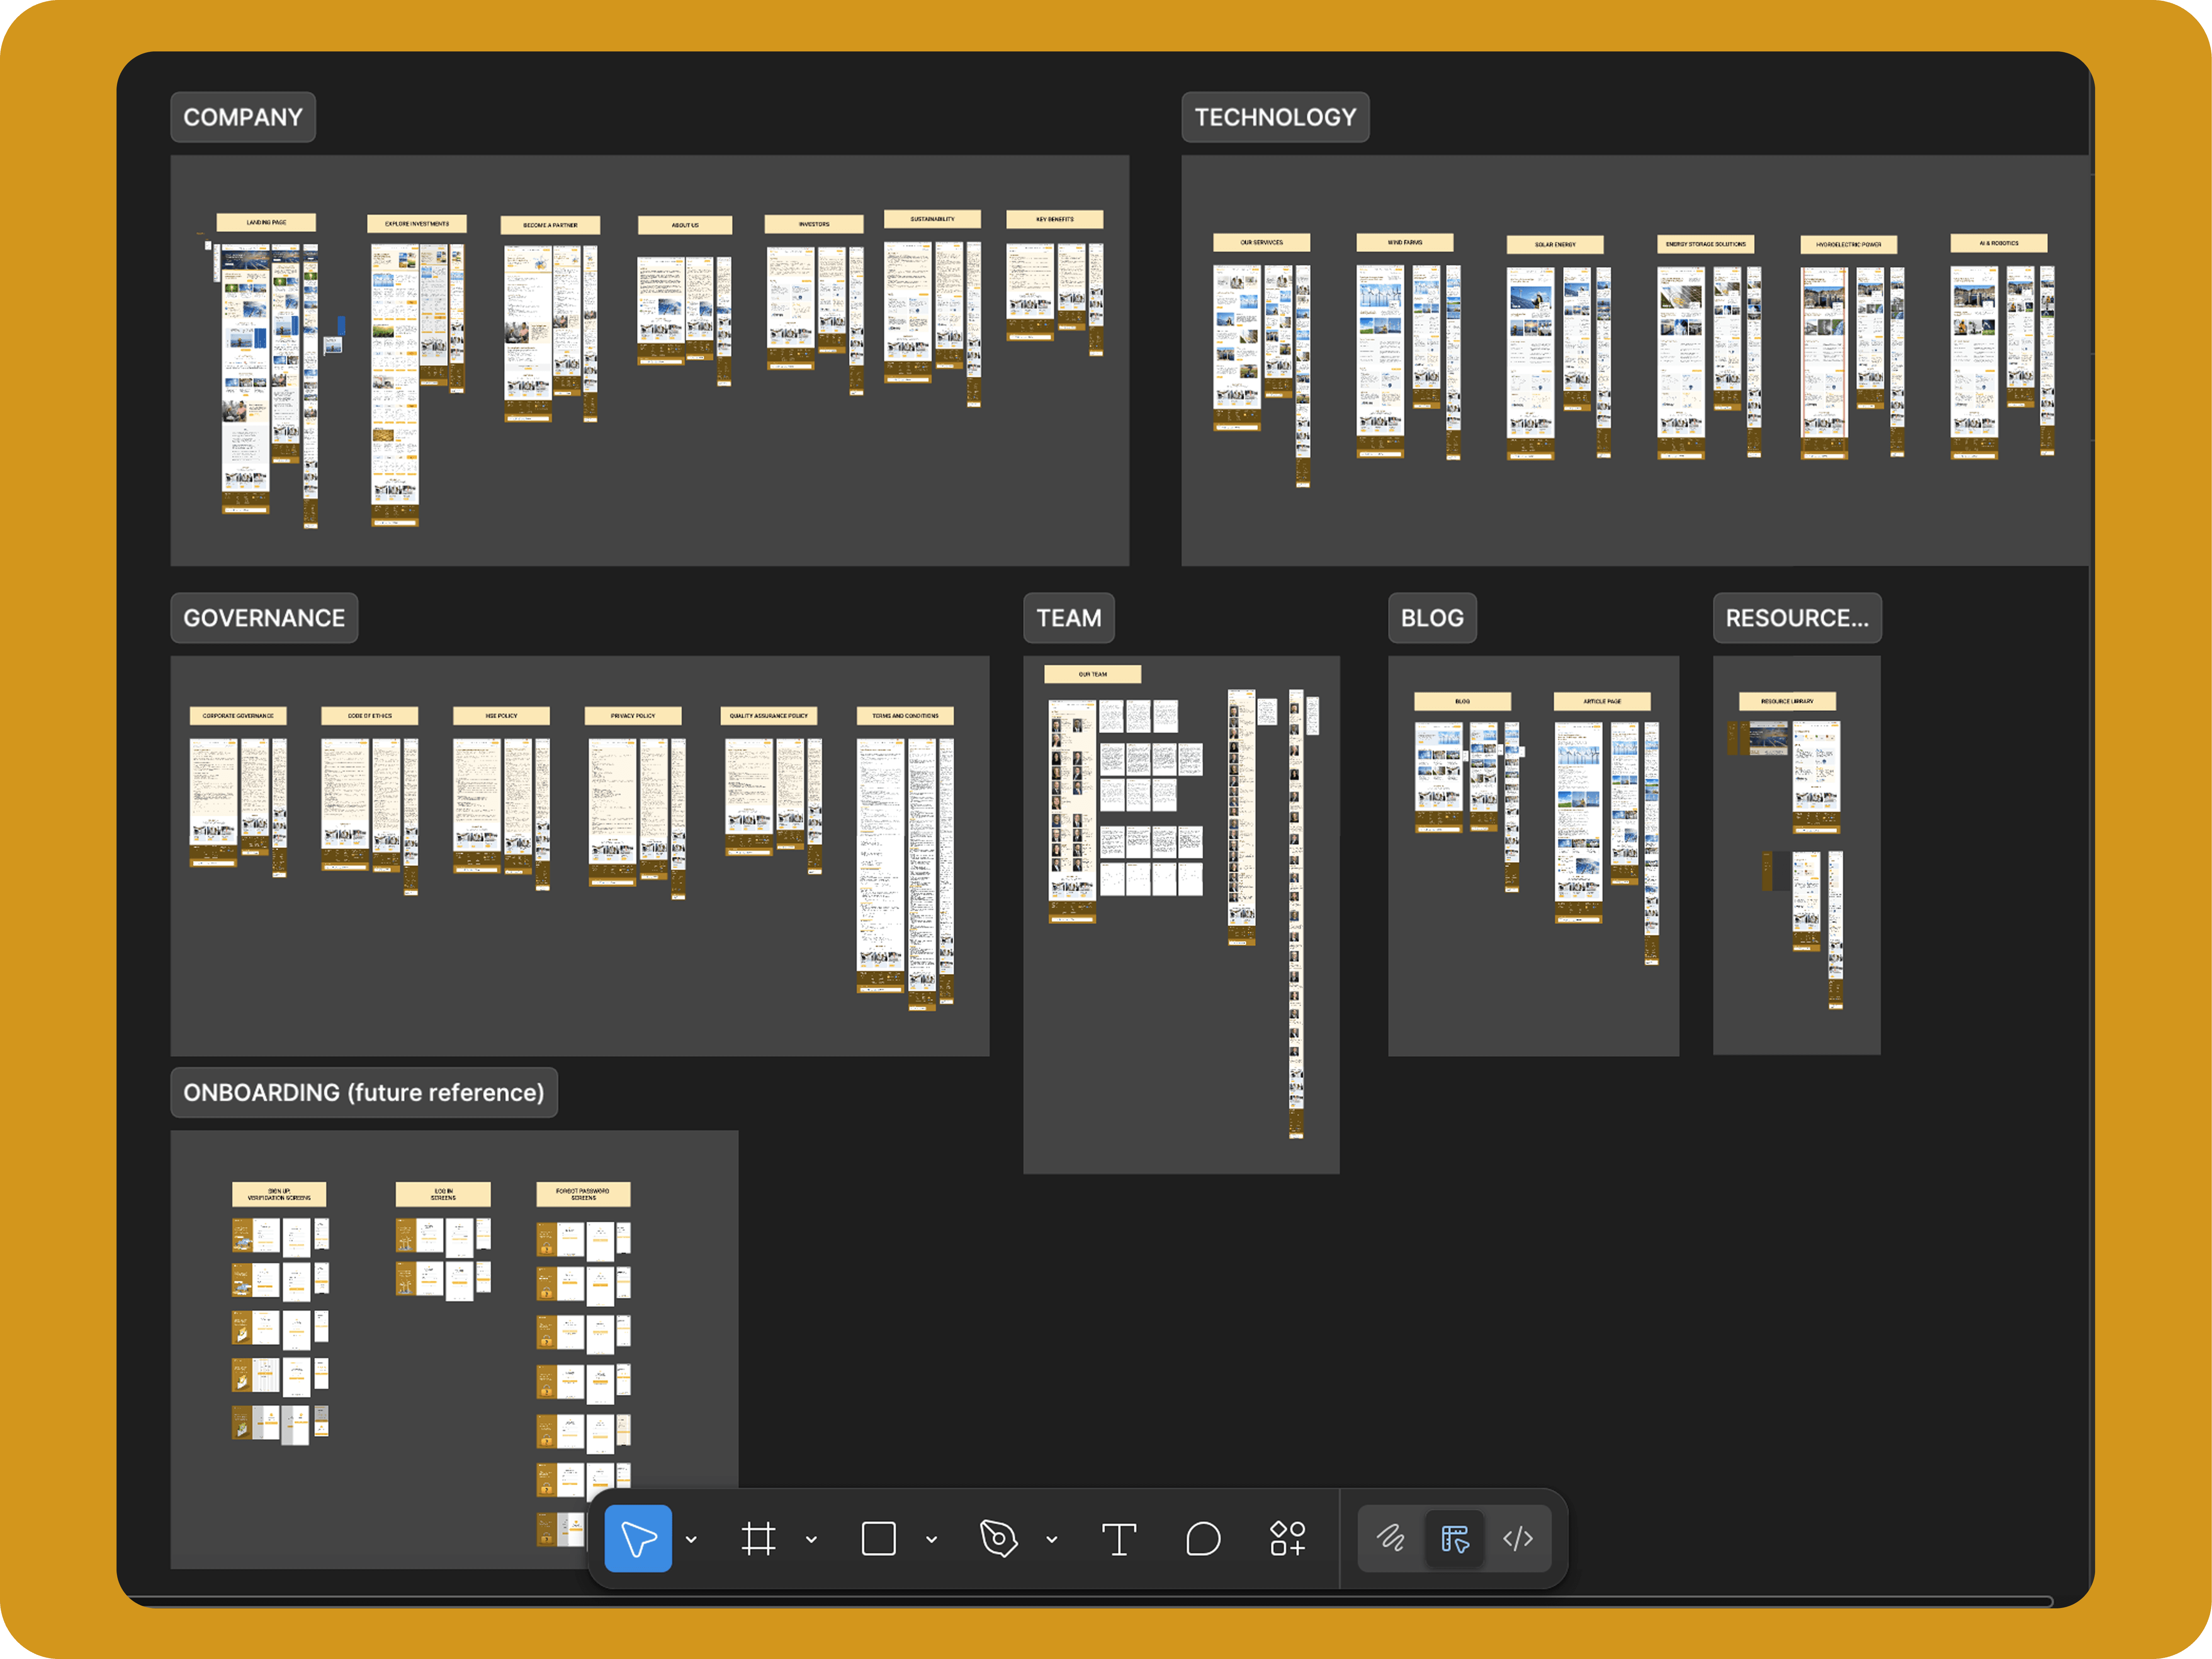Select the TECHNOLOGY section label
This screenshot has width=2212, height=1659.
[x=1275, y=117]
